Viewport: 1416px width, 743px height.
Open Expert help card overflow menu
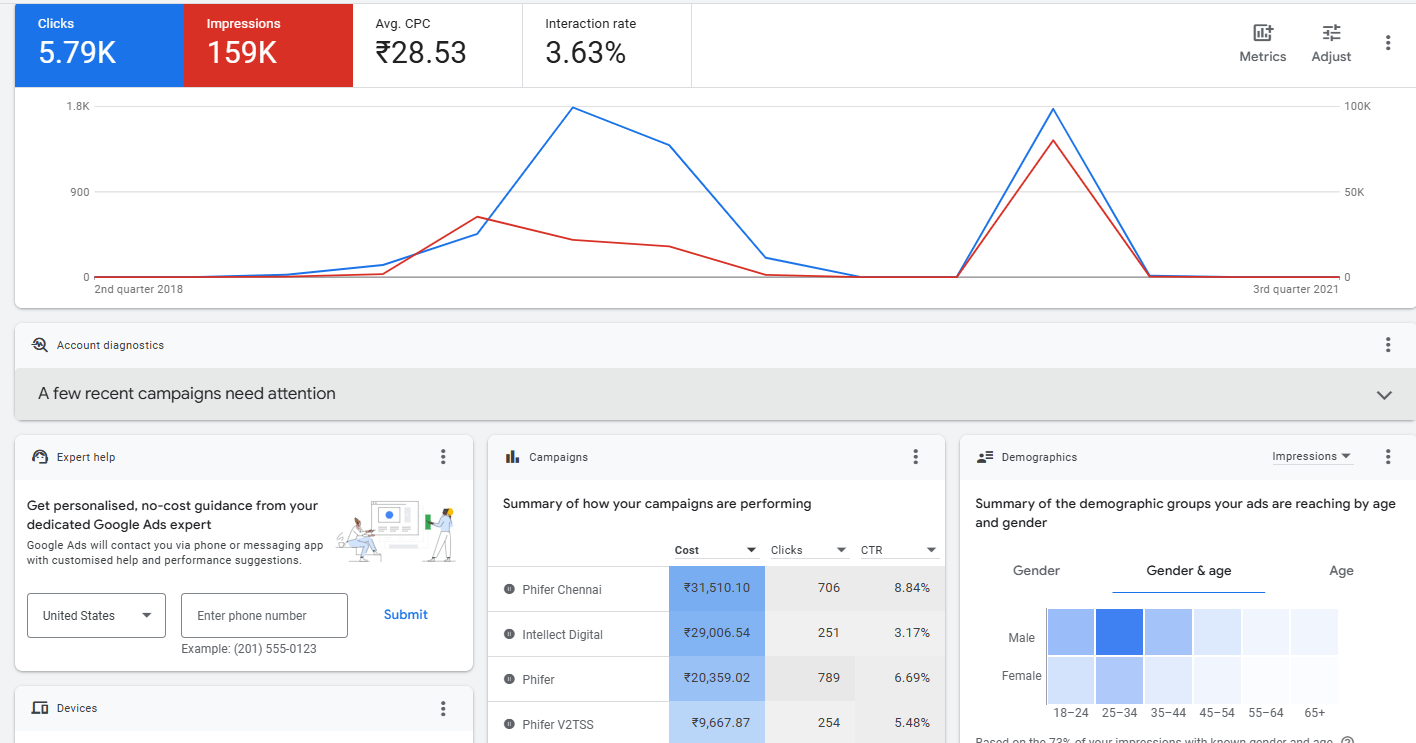tap(443, 457)
